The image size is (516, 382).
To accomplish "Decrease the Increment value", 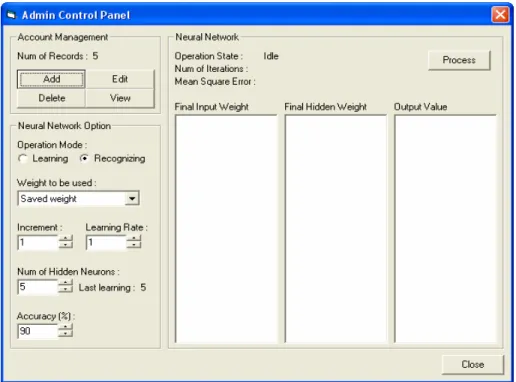I will tap(66, 246).
